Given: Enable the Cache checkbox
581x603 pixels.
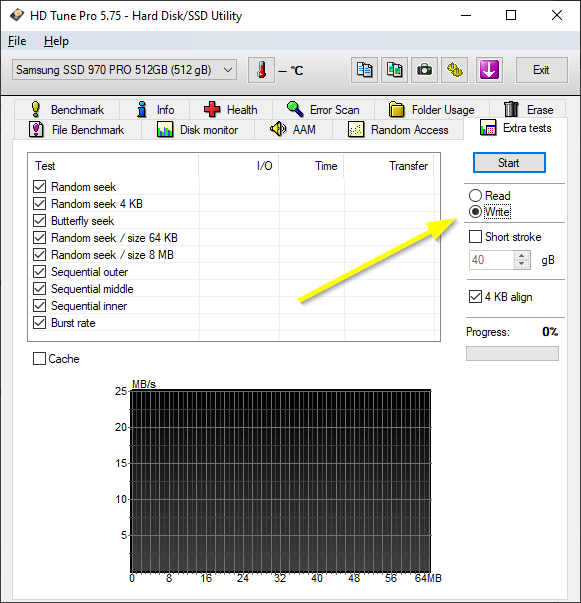Looking at the screenshot, I should pyautogui.click(x=39, y=359).
